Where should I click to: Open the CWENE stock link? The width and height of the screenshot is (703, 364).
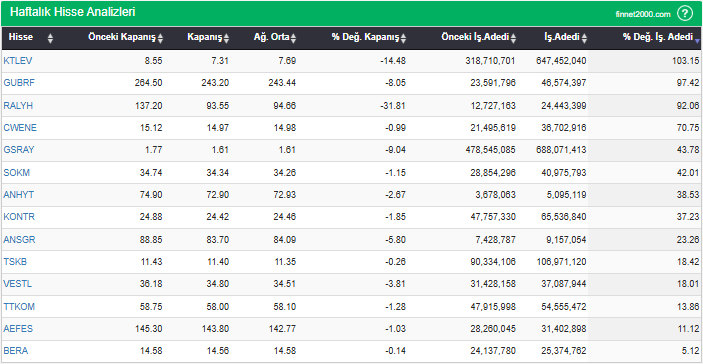pos(20,128)
